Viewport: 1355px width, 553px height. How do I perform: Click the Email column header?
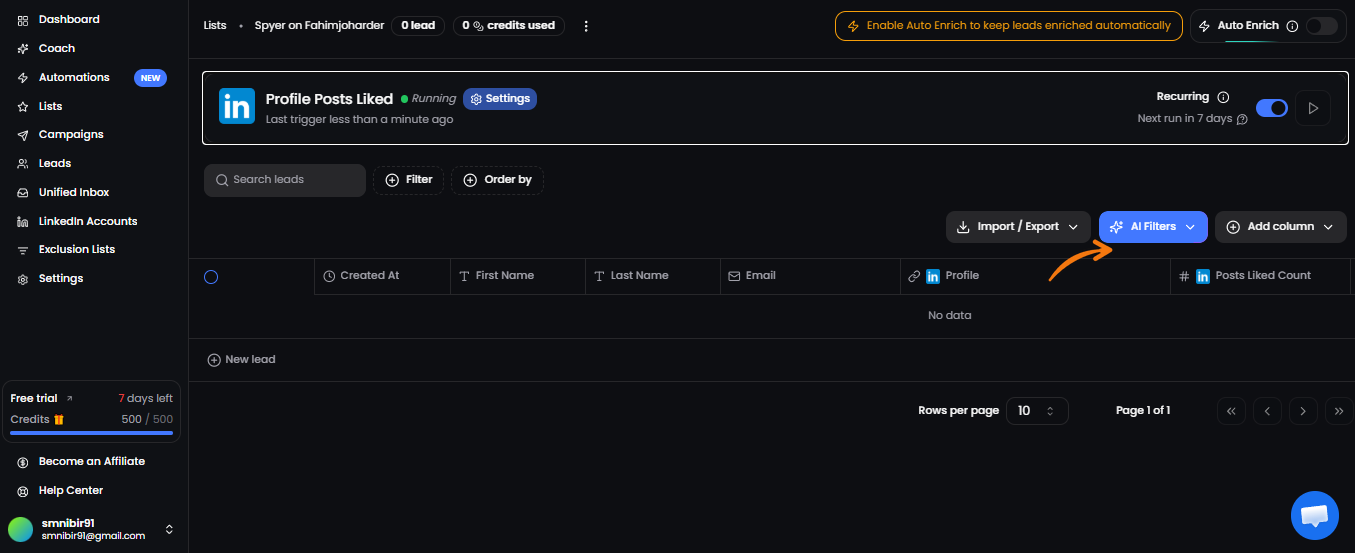coord(810,277)
